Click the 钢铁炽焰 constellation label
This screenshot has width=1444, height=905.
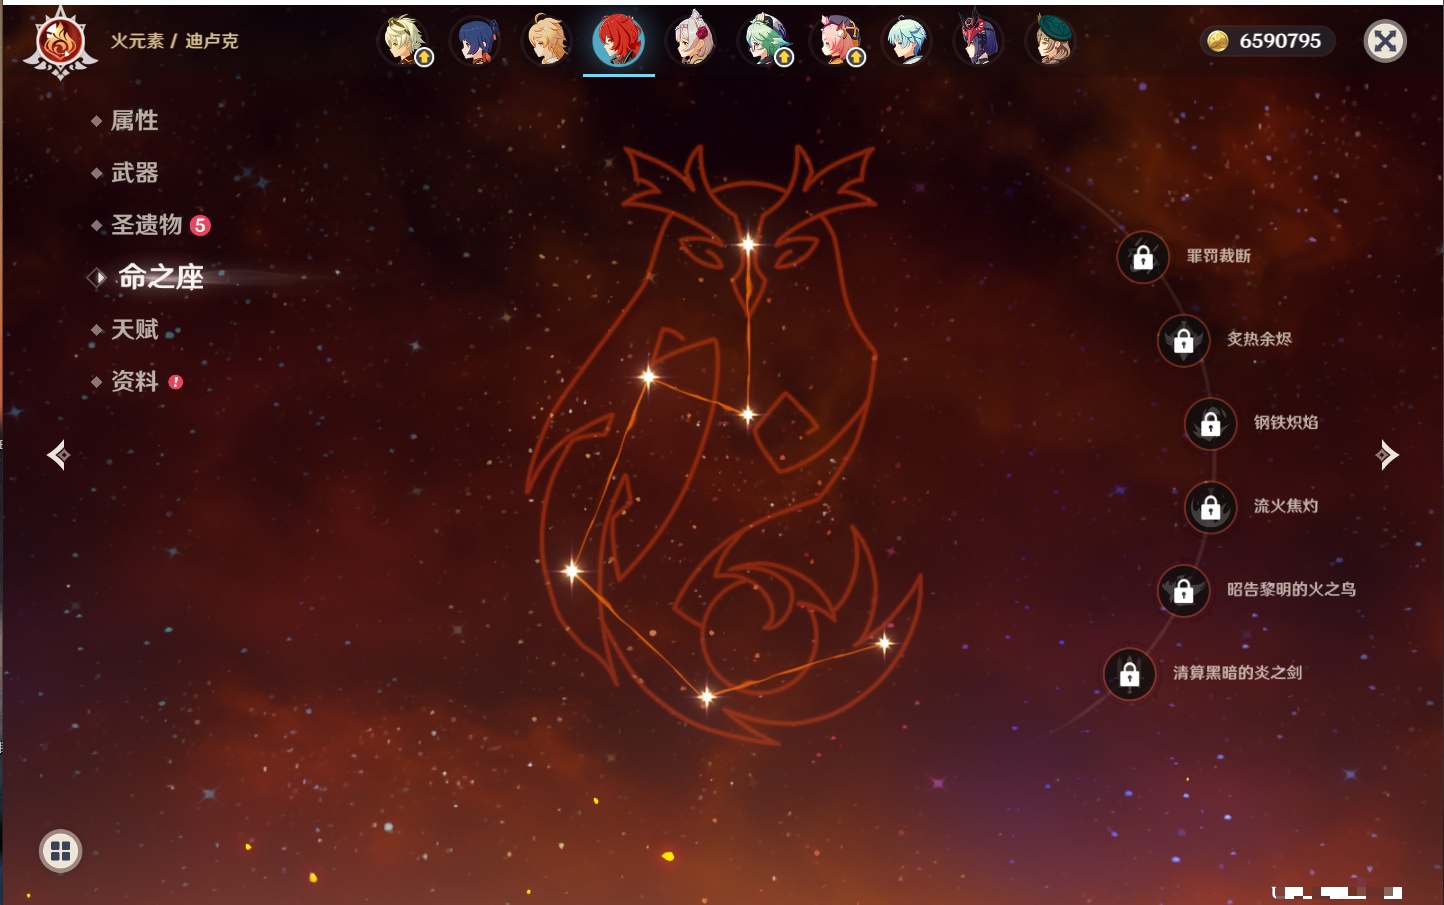coord(1286,422)
